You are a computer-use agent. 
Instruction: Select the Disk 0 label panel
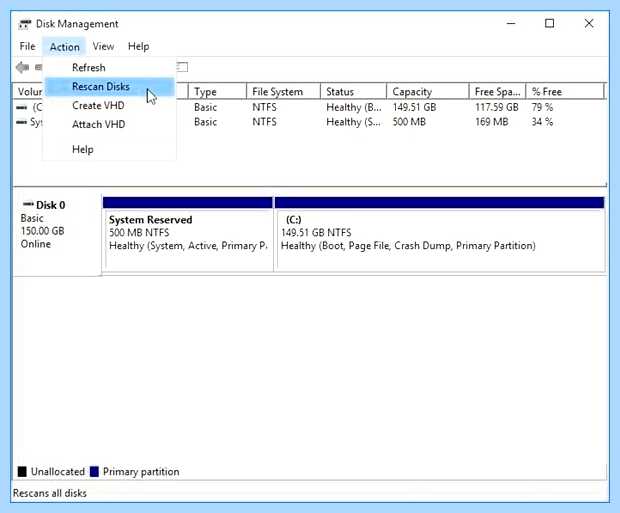coord(57,234)
